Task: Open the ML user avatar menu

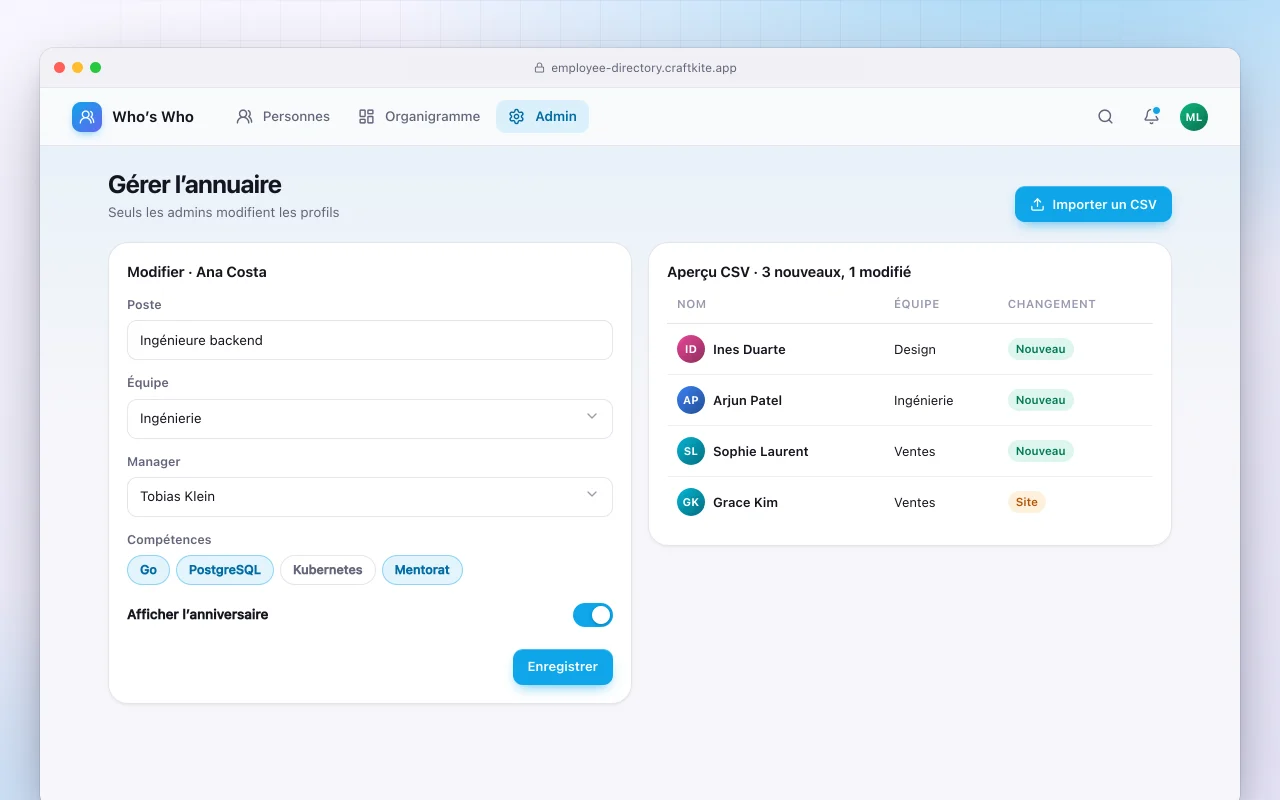Action: pyautogui.click(x=1194, y=117)
